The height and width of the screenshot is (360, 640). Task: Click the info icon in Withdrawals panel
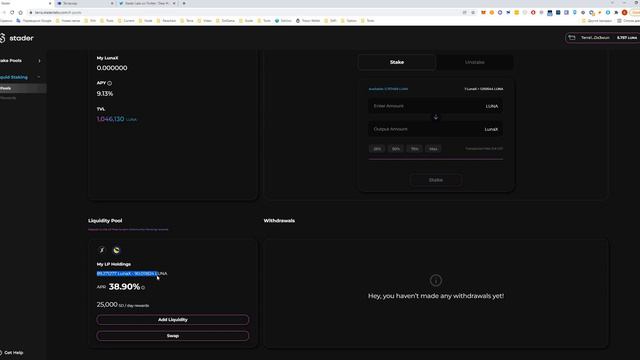tap(436, 280)
